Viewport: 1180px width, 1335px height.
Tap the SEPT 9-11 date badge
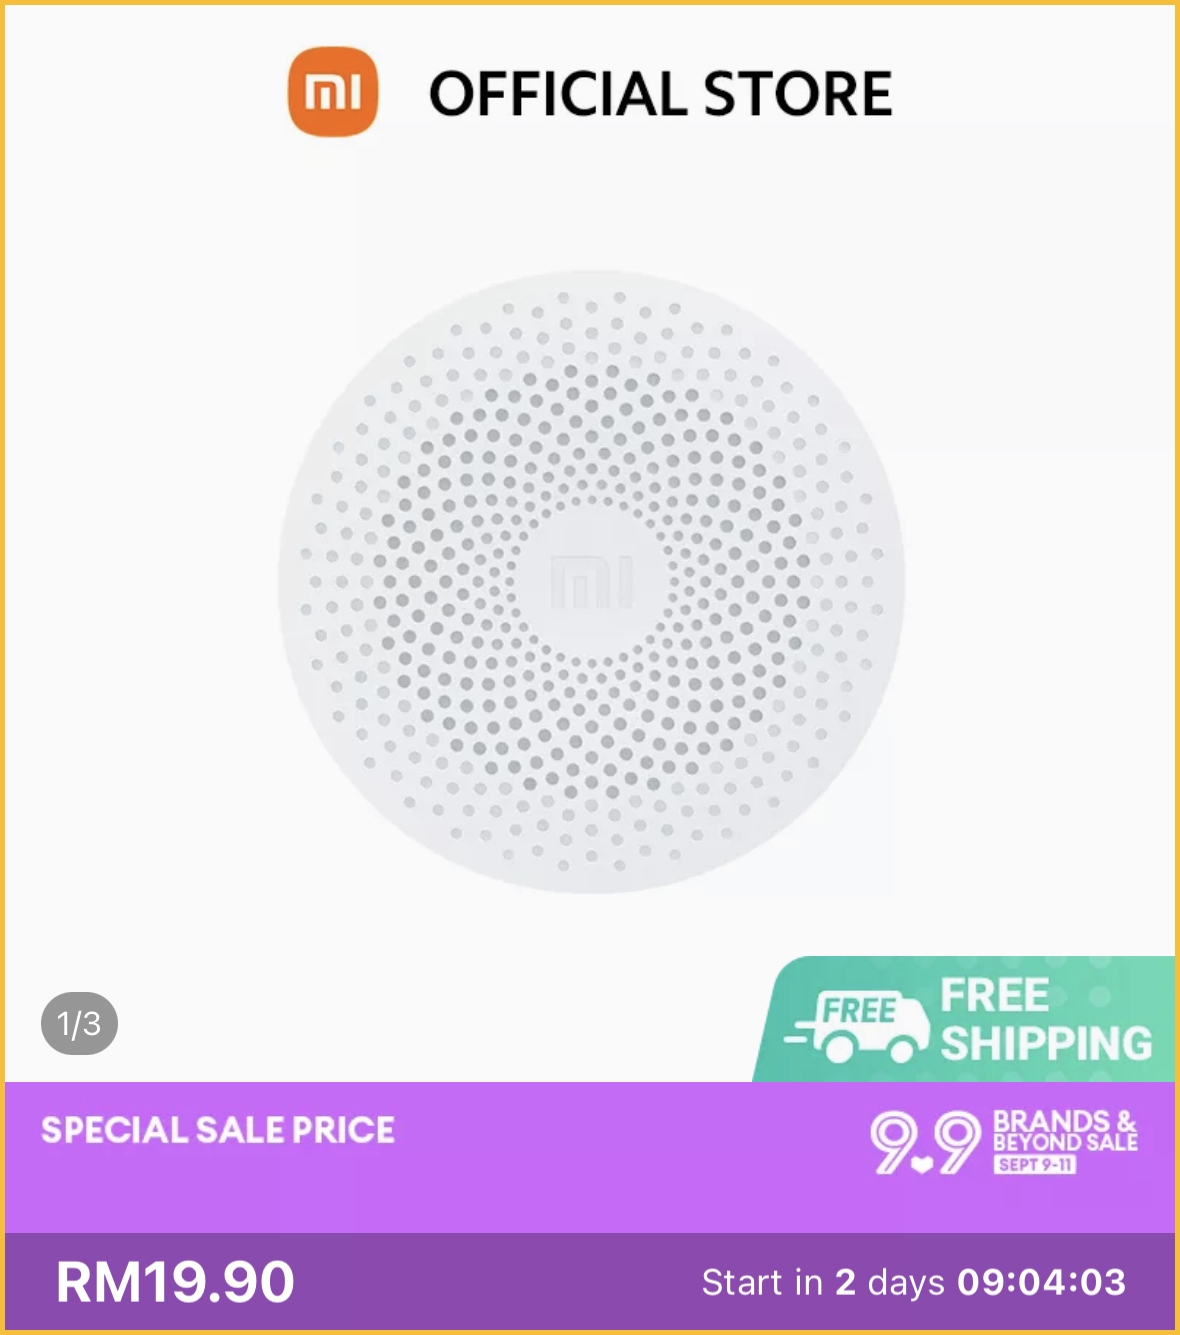[x=1035, y=1165]
